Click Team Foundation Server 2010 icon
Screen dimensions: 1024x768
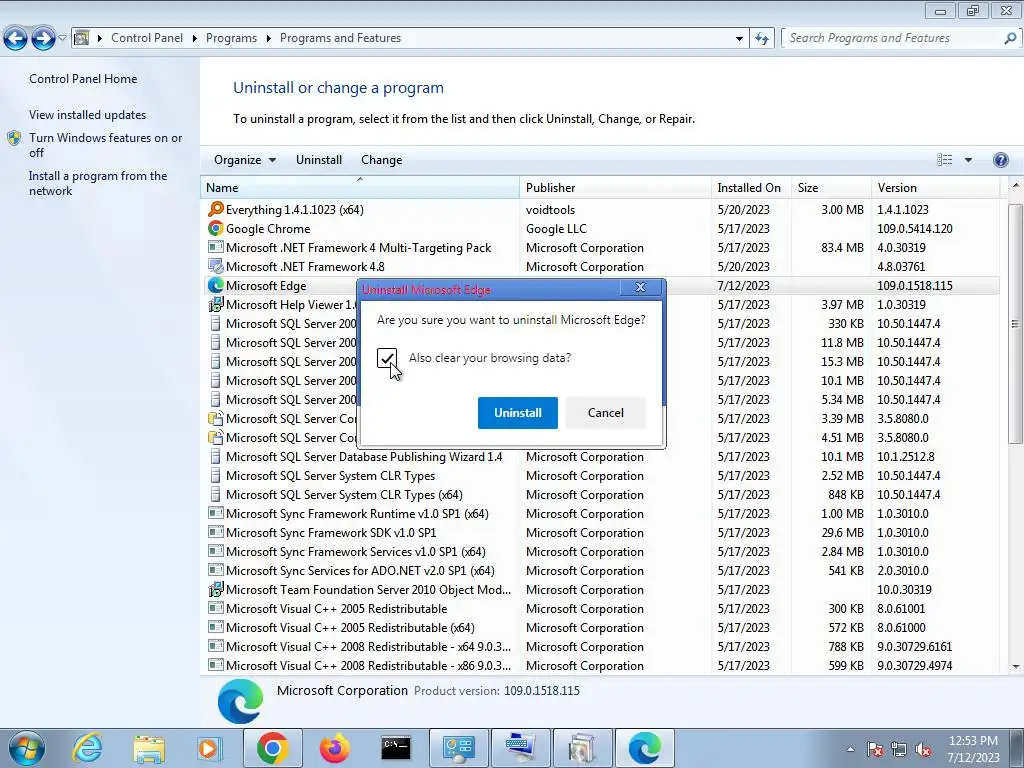[216, 590]
